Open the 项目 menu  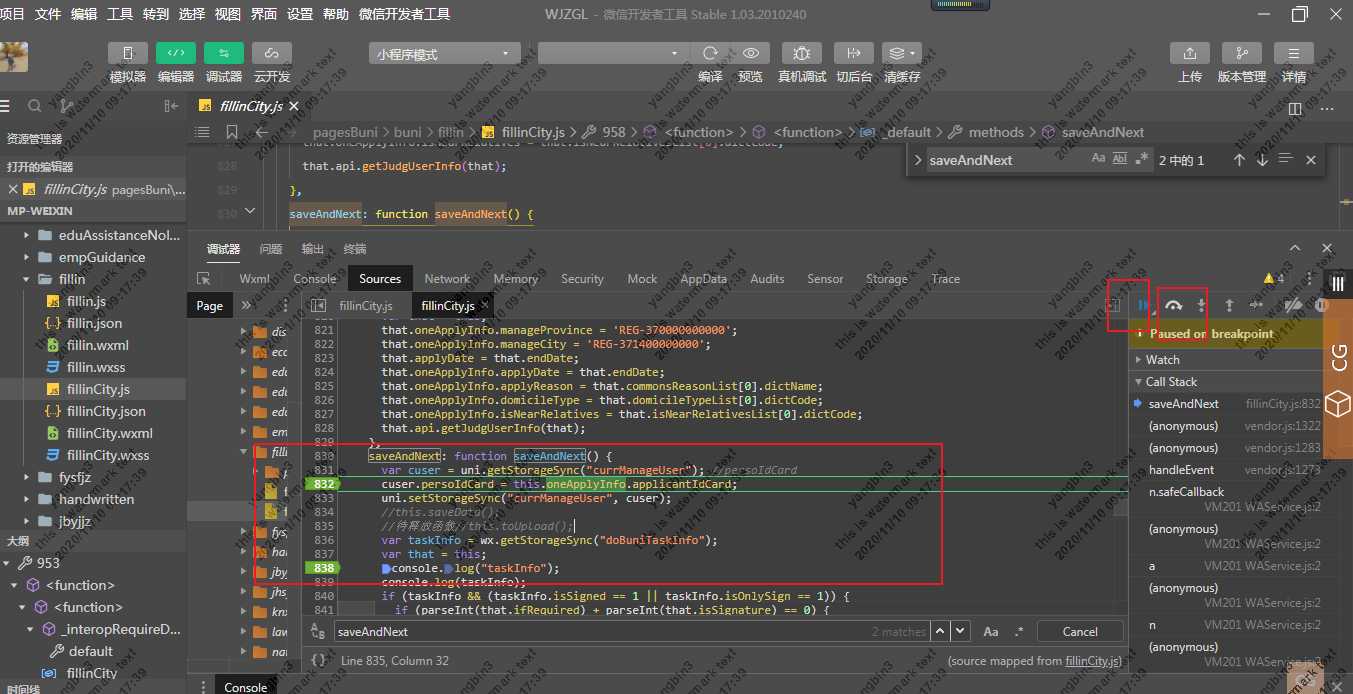(x=13, y=14)
